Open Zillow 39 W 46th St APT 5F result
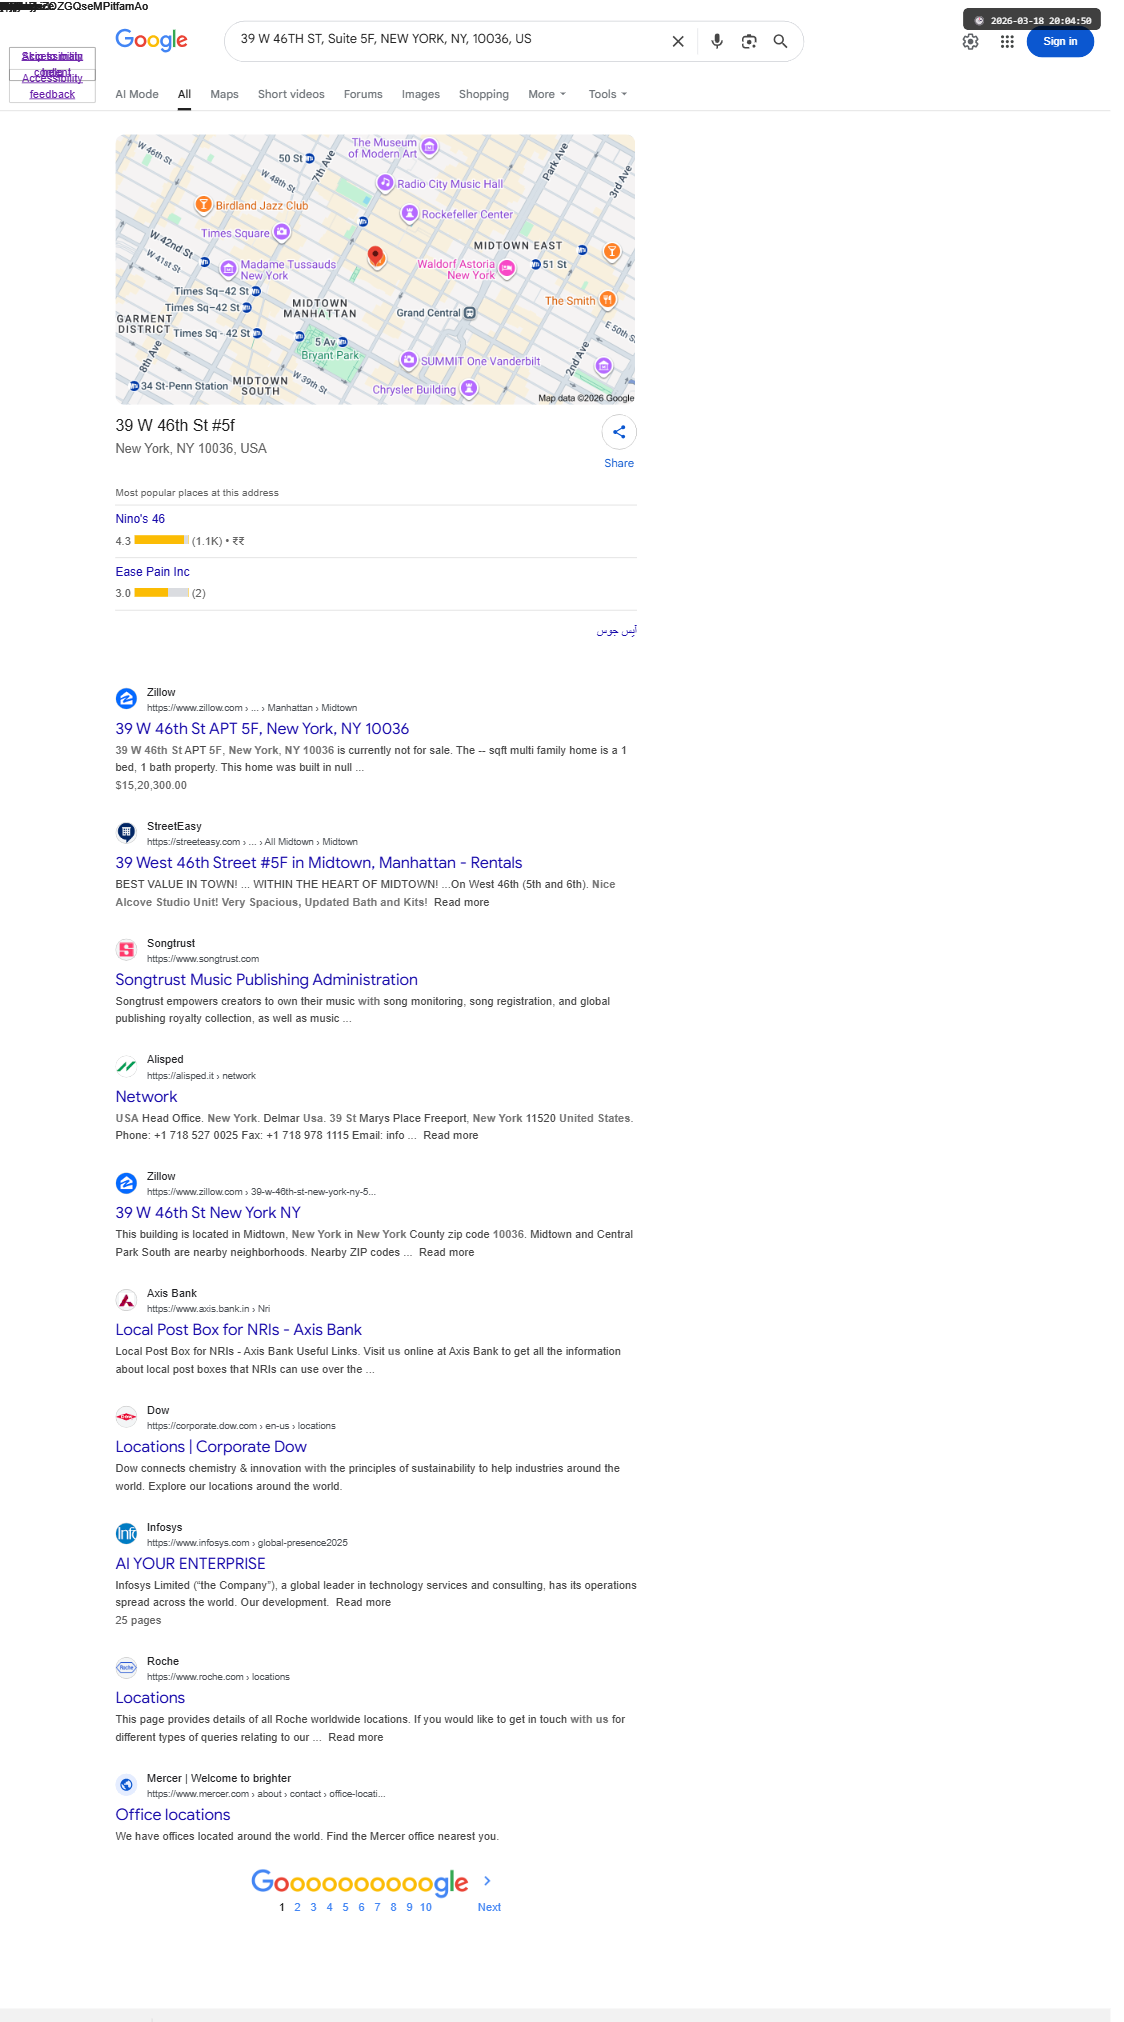 click(262, 729)
